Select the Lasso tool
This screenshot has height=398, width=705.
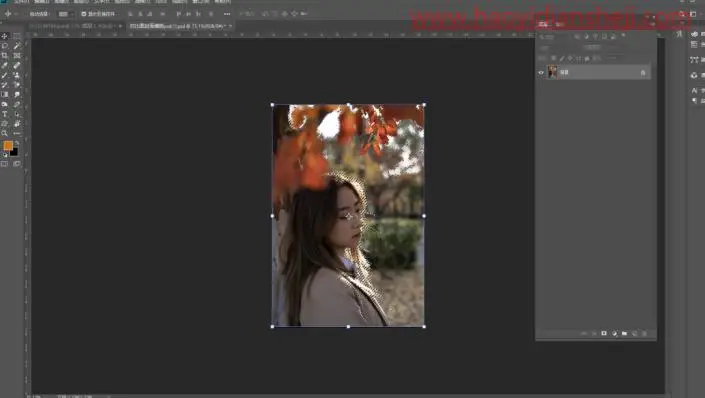[5, 46]
